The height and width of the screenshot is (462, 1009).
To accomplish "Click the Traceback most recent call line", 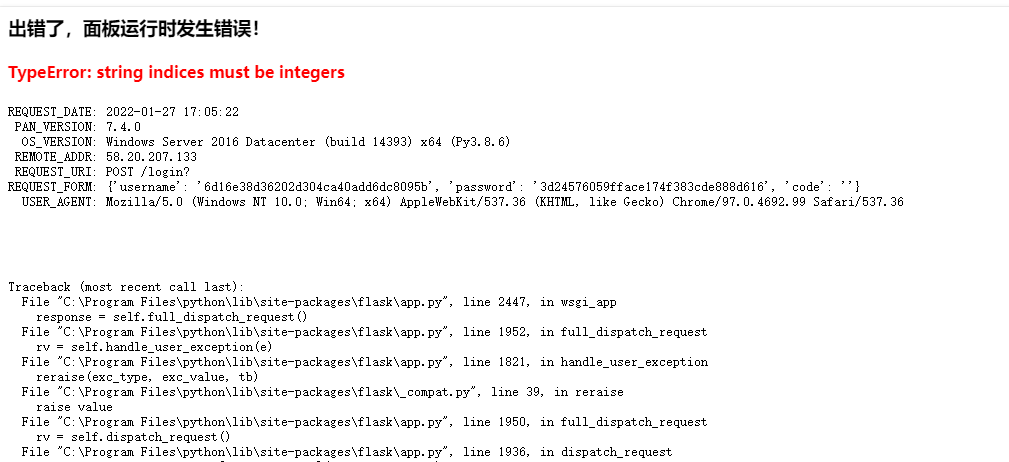I will pyautogui.click(x=126, y=287).
